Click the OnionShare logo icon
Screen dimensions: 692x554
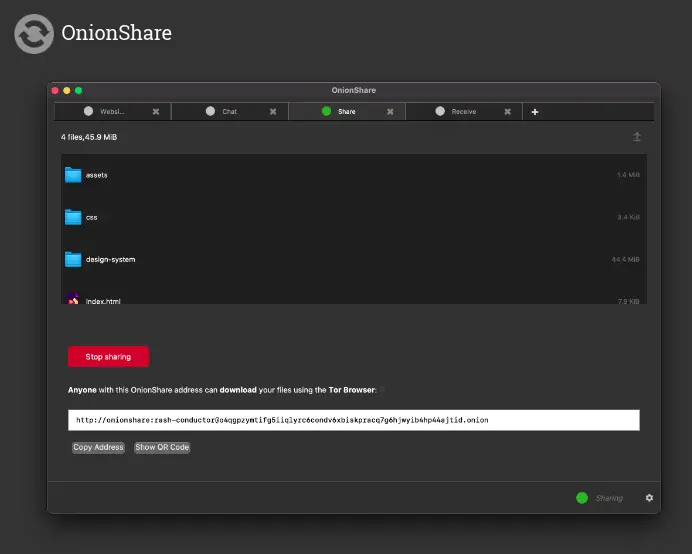point(34,34)
